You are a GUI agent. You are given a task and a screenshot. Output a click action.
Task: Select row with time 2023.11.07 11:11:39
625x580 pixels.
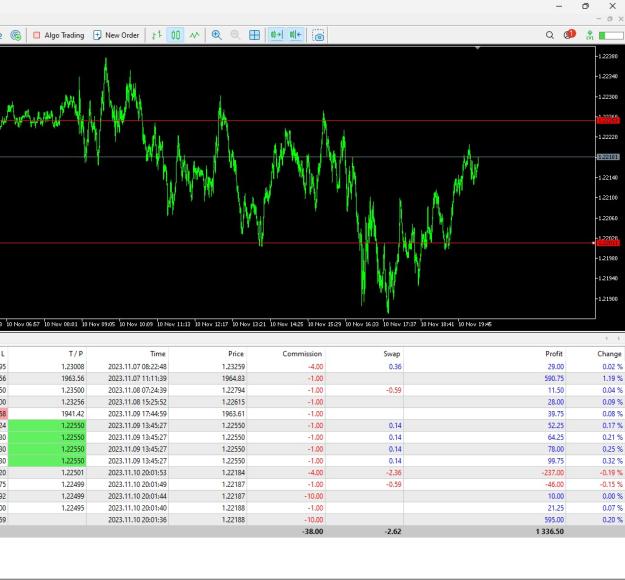(312, 378)
